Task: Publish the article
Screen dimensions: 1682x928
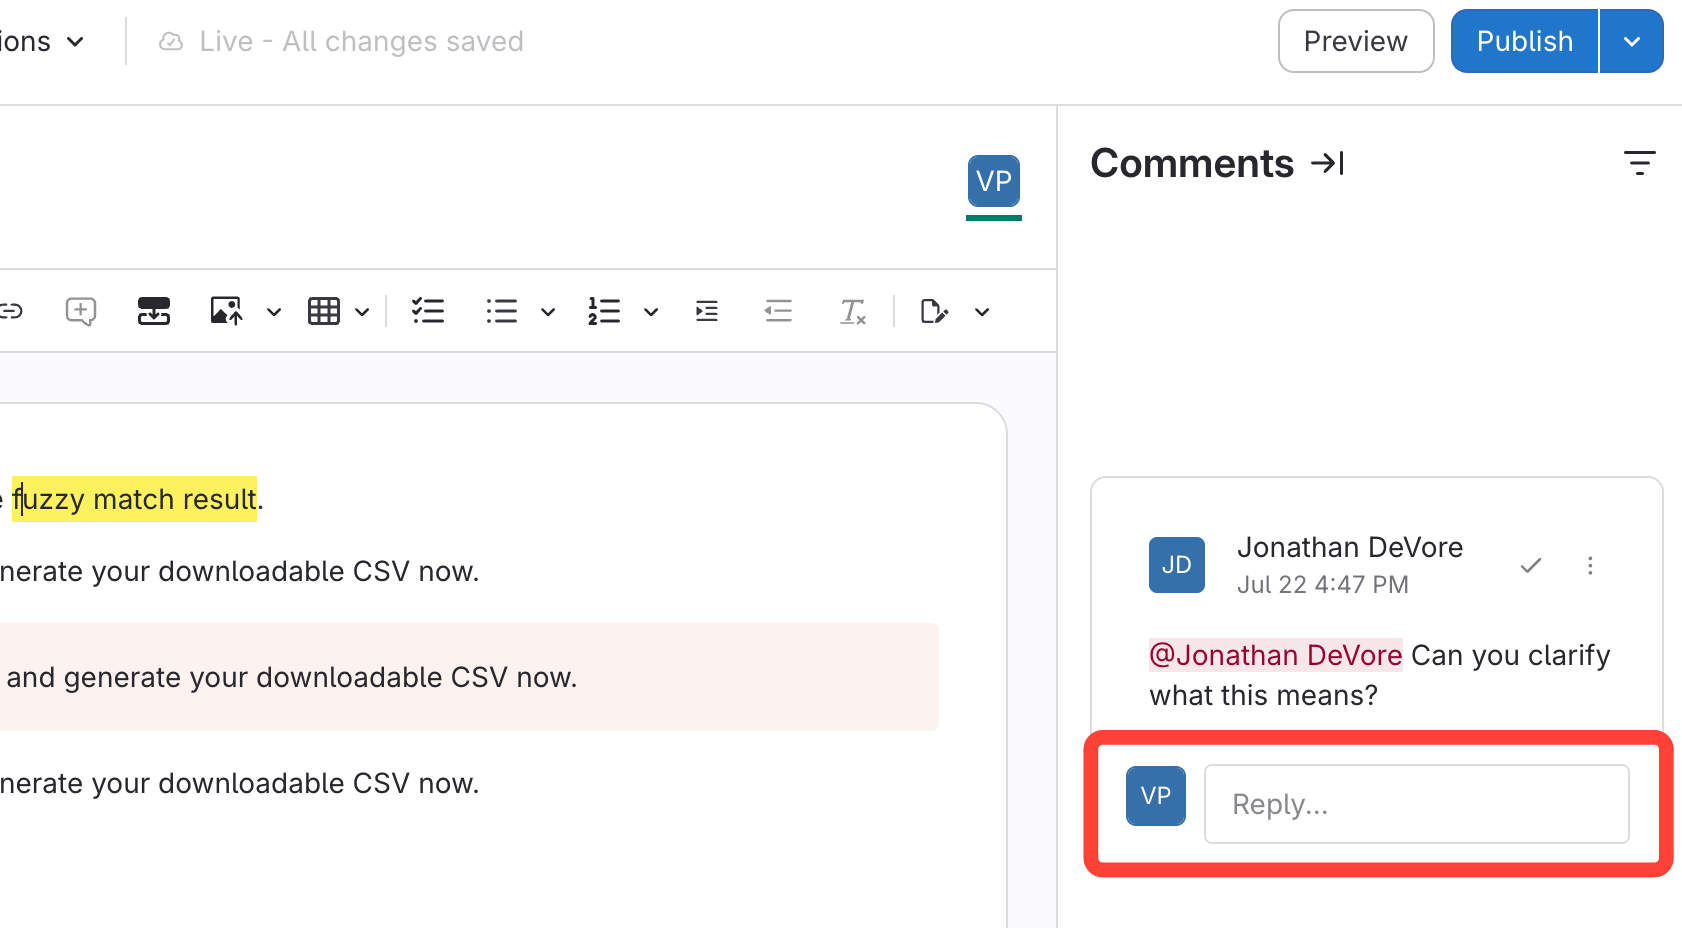Action: 1524,41
